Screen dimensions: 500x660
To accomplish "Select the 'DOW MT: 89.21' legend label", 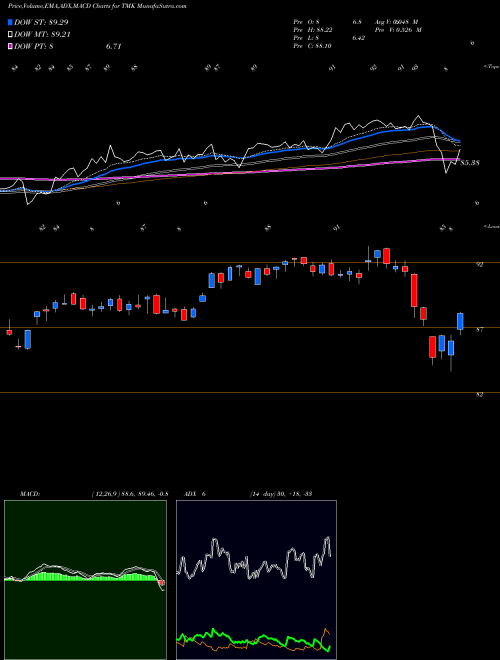I will point(42,34).
